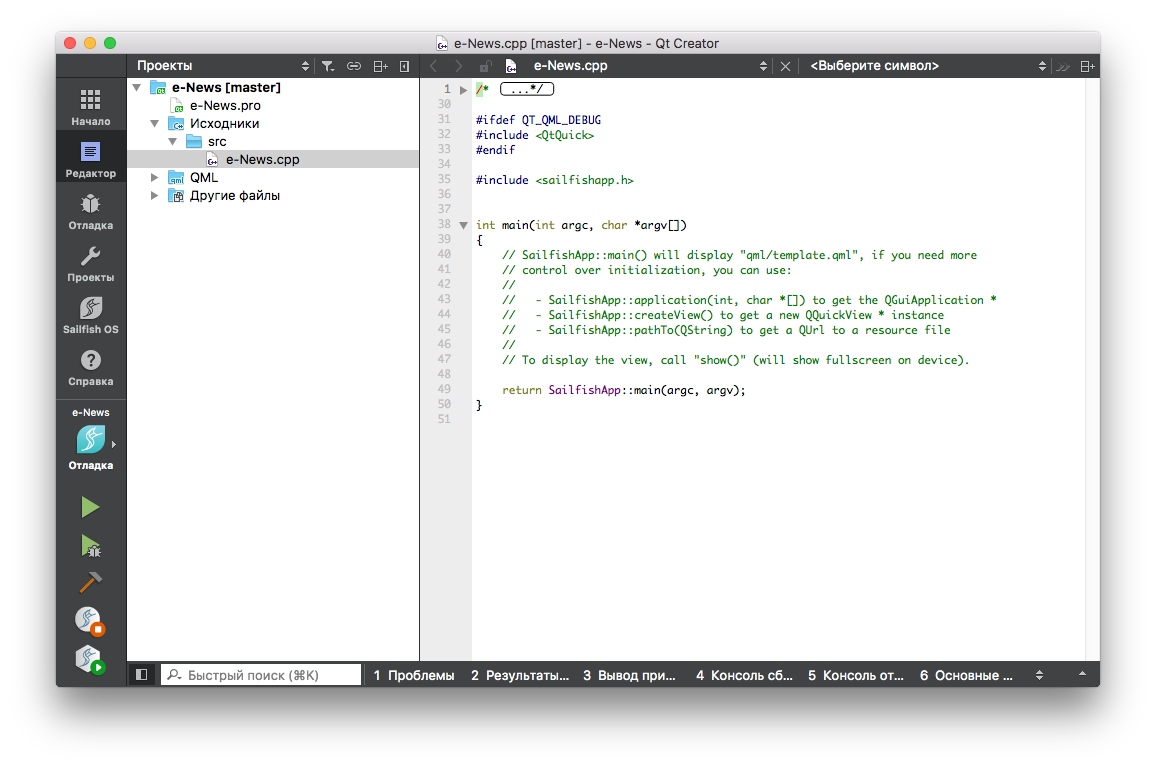Toggle synchronize with editor link icon

click(354, 66)
